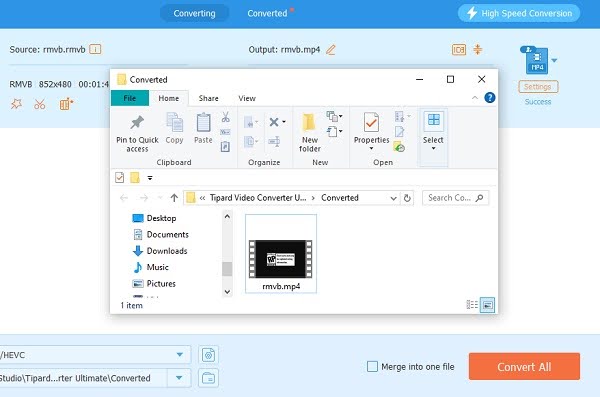Customize Quick Access Toolbar dropdown
This screenshot has height=397, width=600.
pyautogui.click(x=150, y=178)
